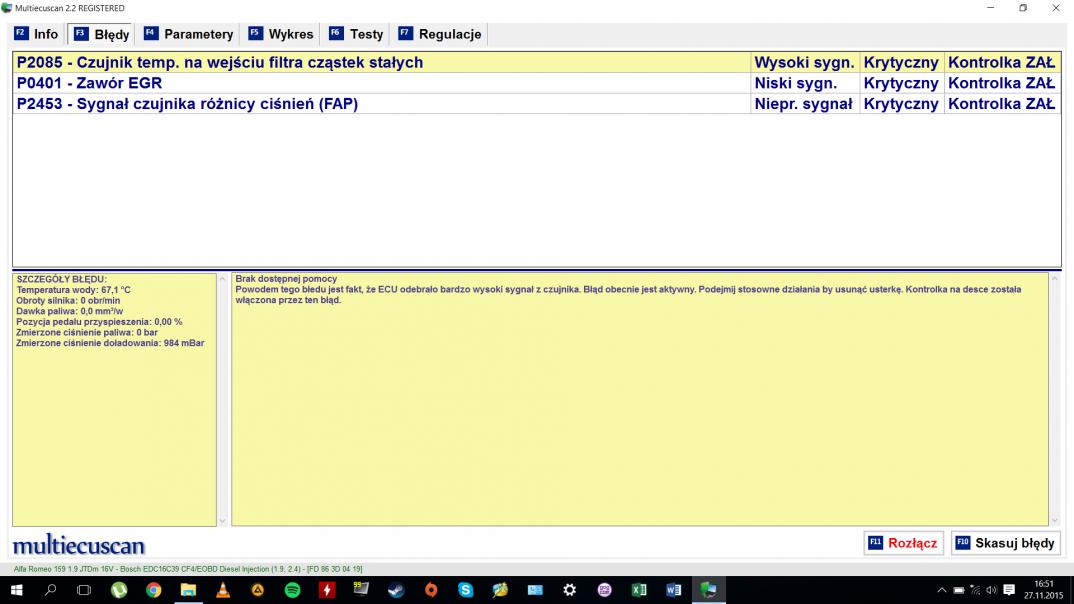Viewport: 1074px width, 604px height.
Task: Click the Wysoki sygn. cell
Action: click(x=805, y=62)
